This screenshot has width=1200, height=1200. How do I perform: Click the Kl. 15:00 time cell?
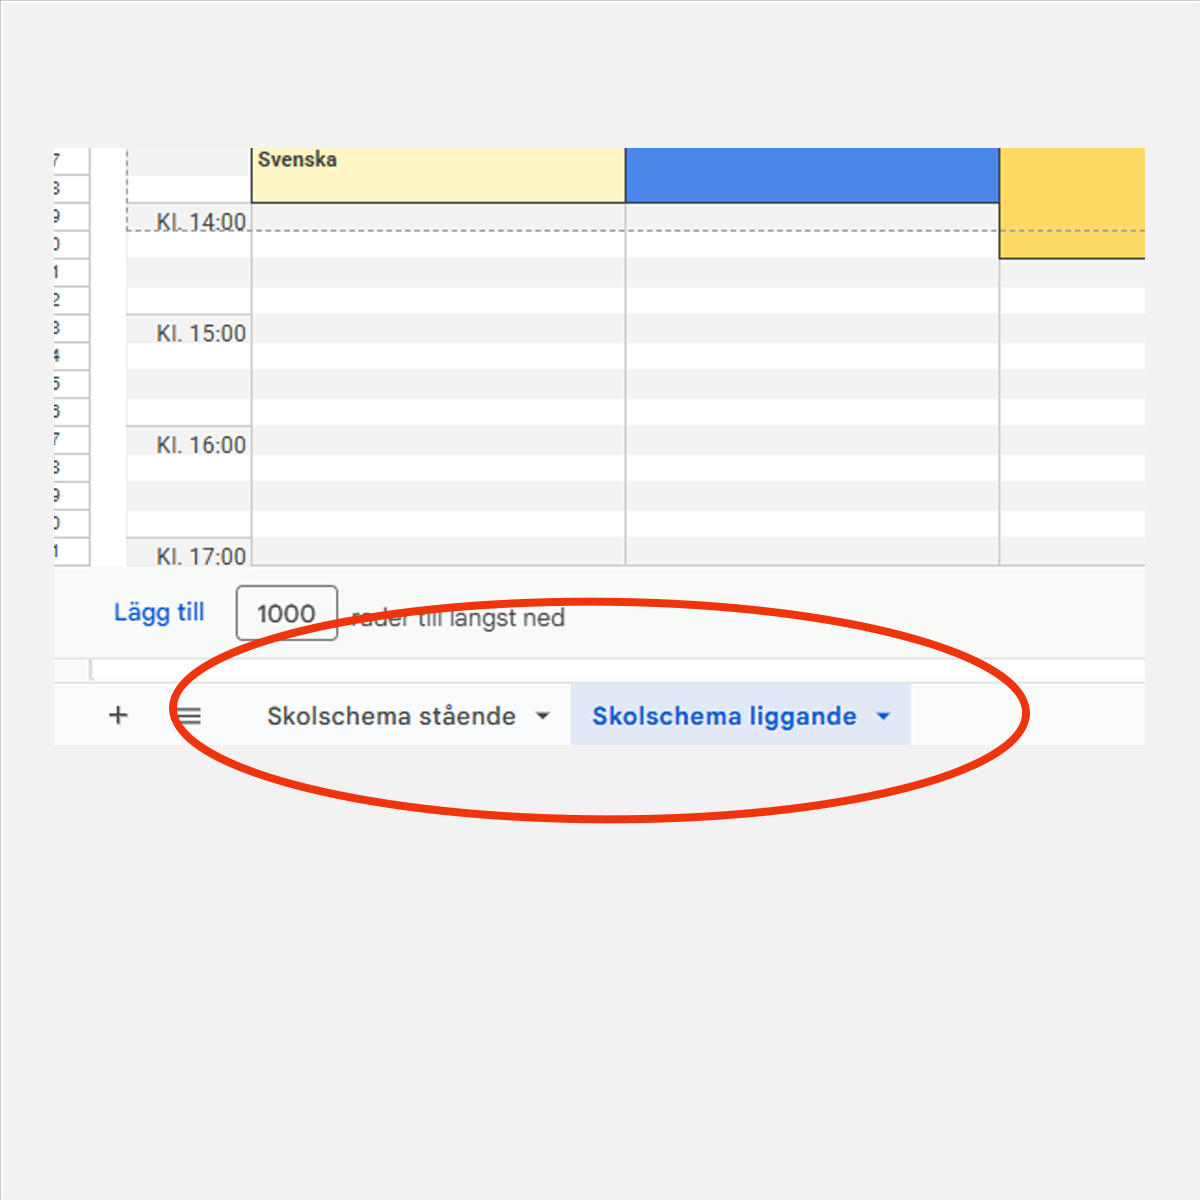[188, 328]
